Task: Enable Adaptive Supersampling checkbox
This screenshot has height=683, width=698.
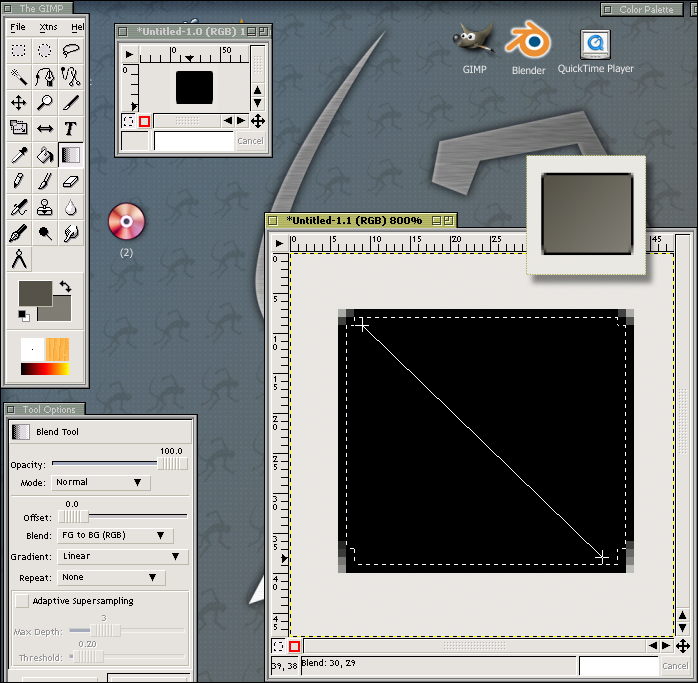Action: [x=21, y=601]
